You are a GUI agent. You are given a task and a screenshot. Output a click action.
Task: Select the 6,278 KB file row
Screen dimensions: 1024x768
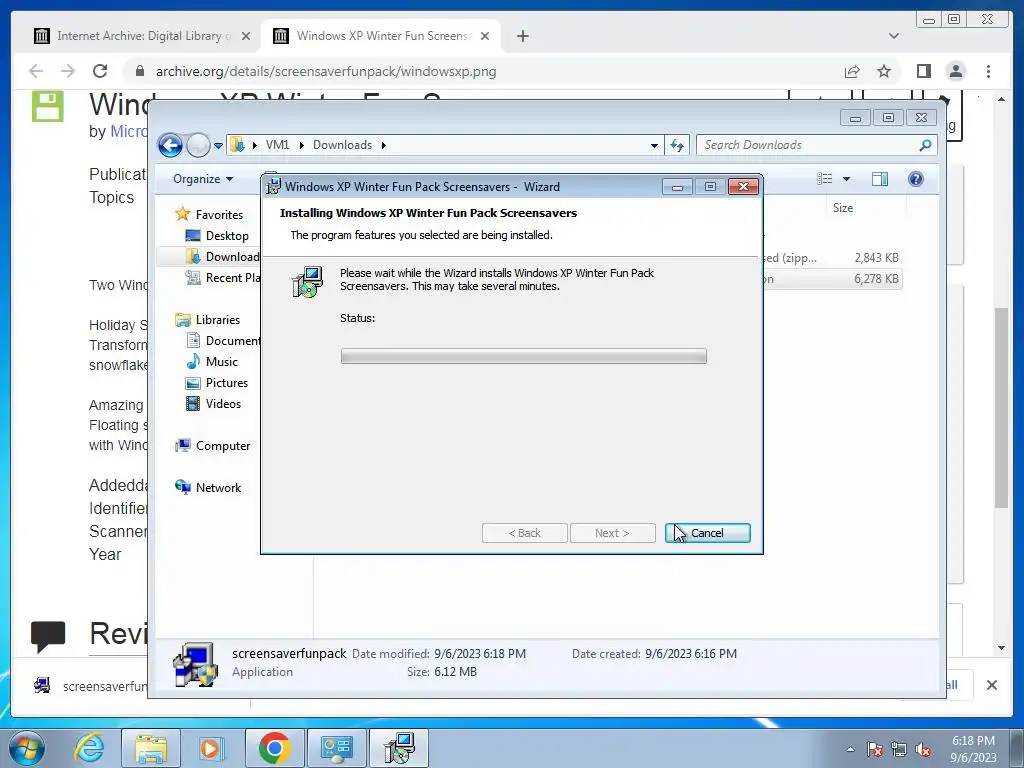click(x=833, y=279)
